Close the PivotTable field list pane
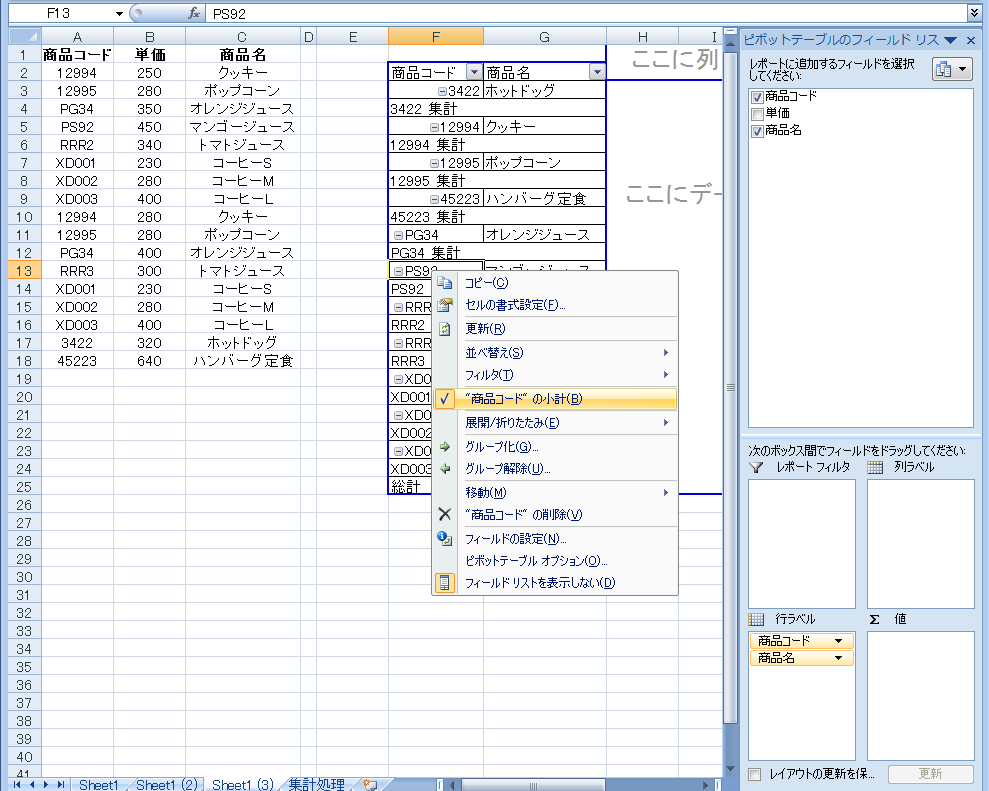 coord(970,40)
